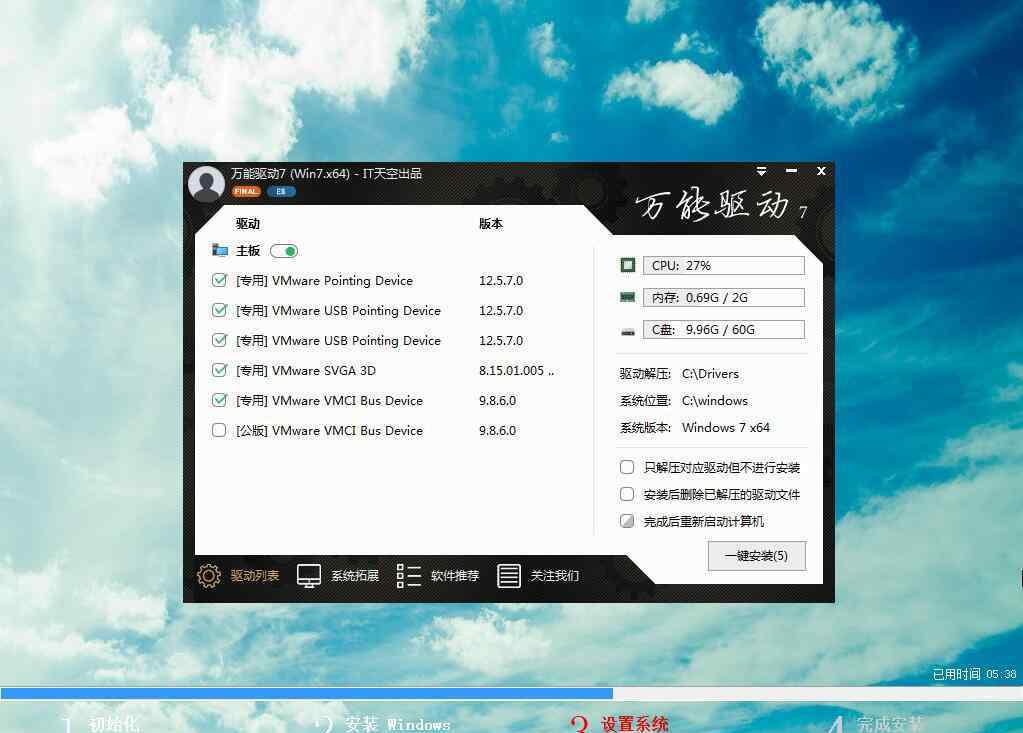Viewport: 1023px width, 733px height.
Task: Click the 驱动列表 gear icon
Action: tap(209, 576)
